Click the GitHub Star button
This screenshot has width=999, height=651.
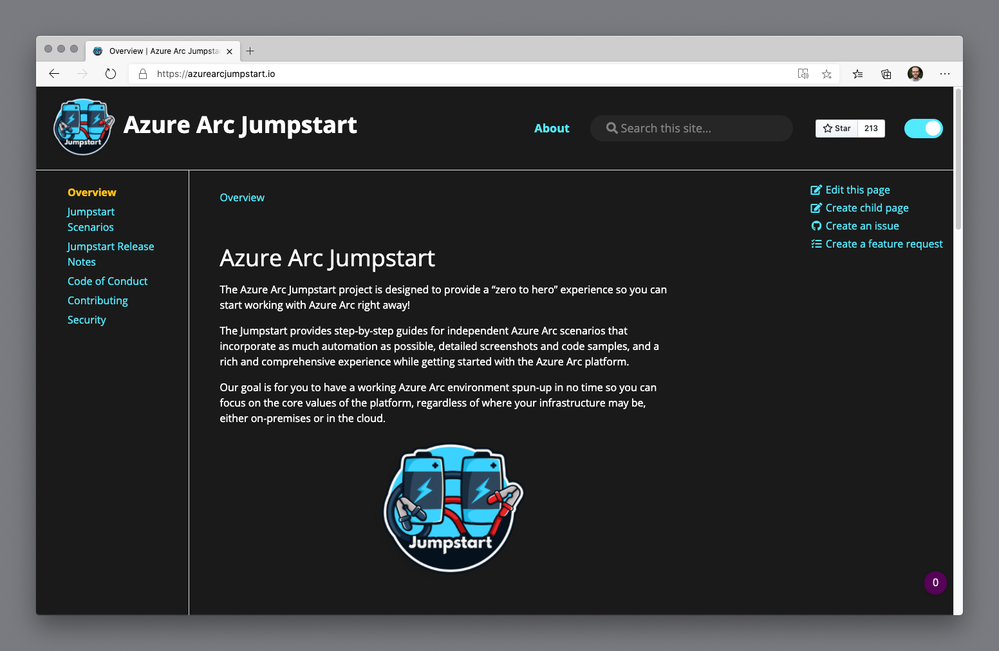tap(837, 128)
